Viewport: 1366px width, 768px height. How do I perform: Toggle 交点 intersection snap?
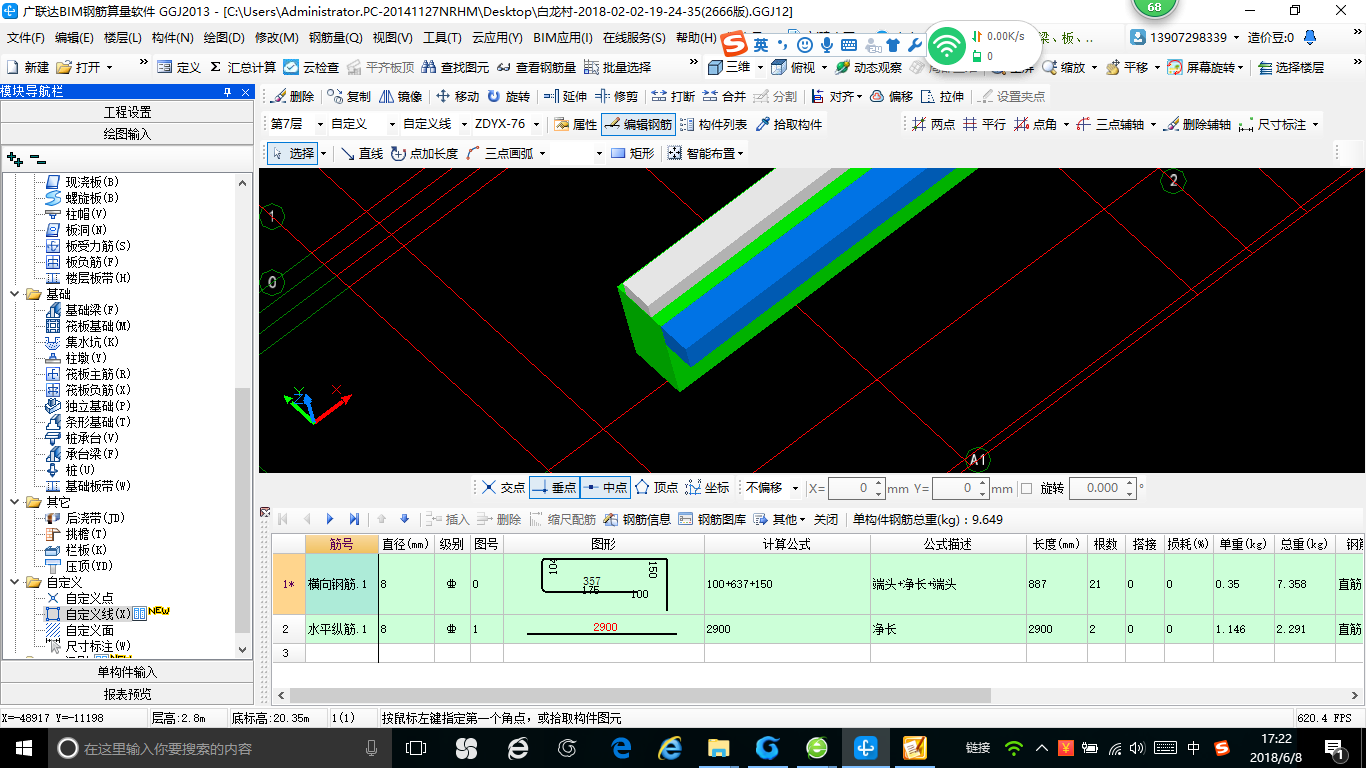(503, 488)
